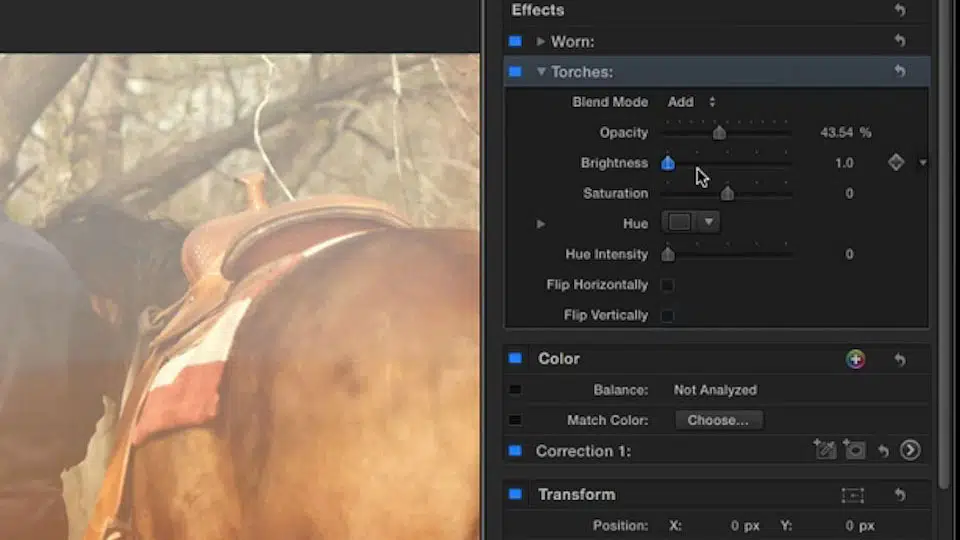The image size is (960, 540).
Task: Click the 'Not Analyzed' balance status
Action: pyautogui.click(x=715, y=390)
